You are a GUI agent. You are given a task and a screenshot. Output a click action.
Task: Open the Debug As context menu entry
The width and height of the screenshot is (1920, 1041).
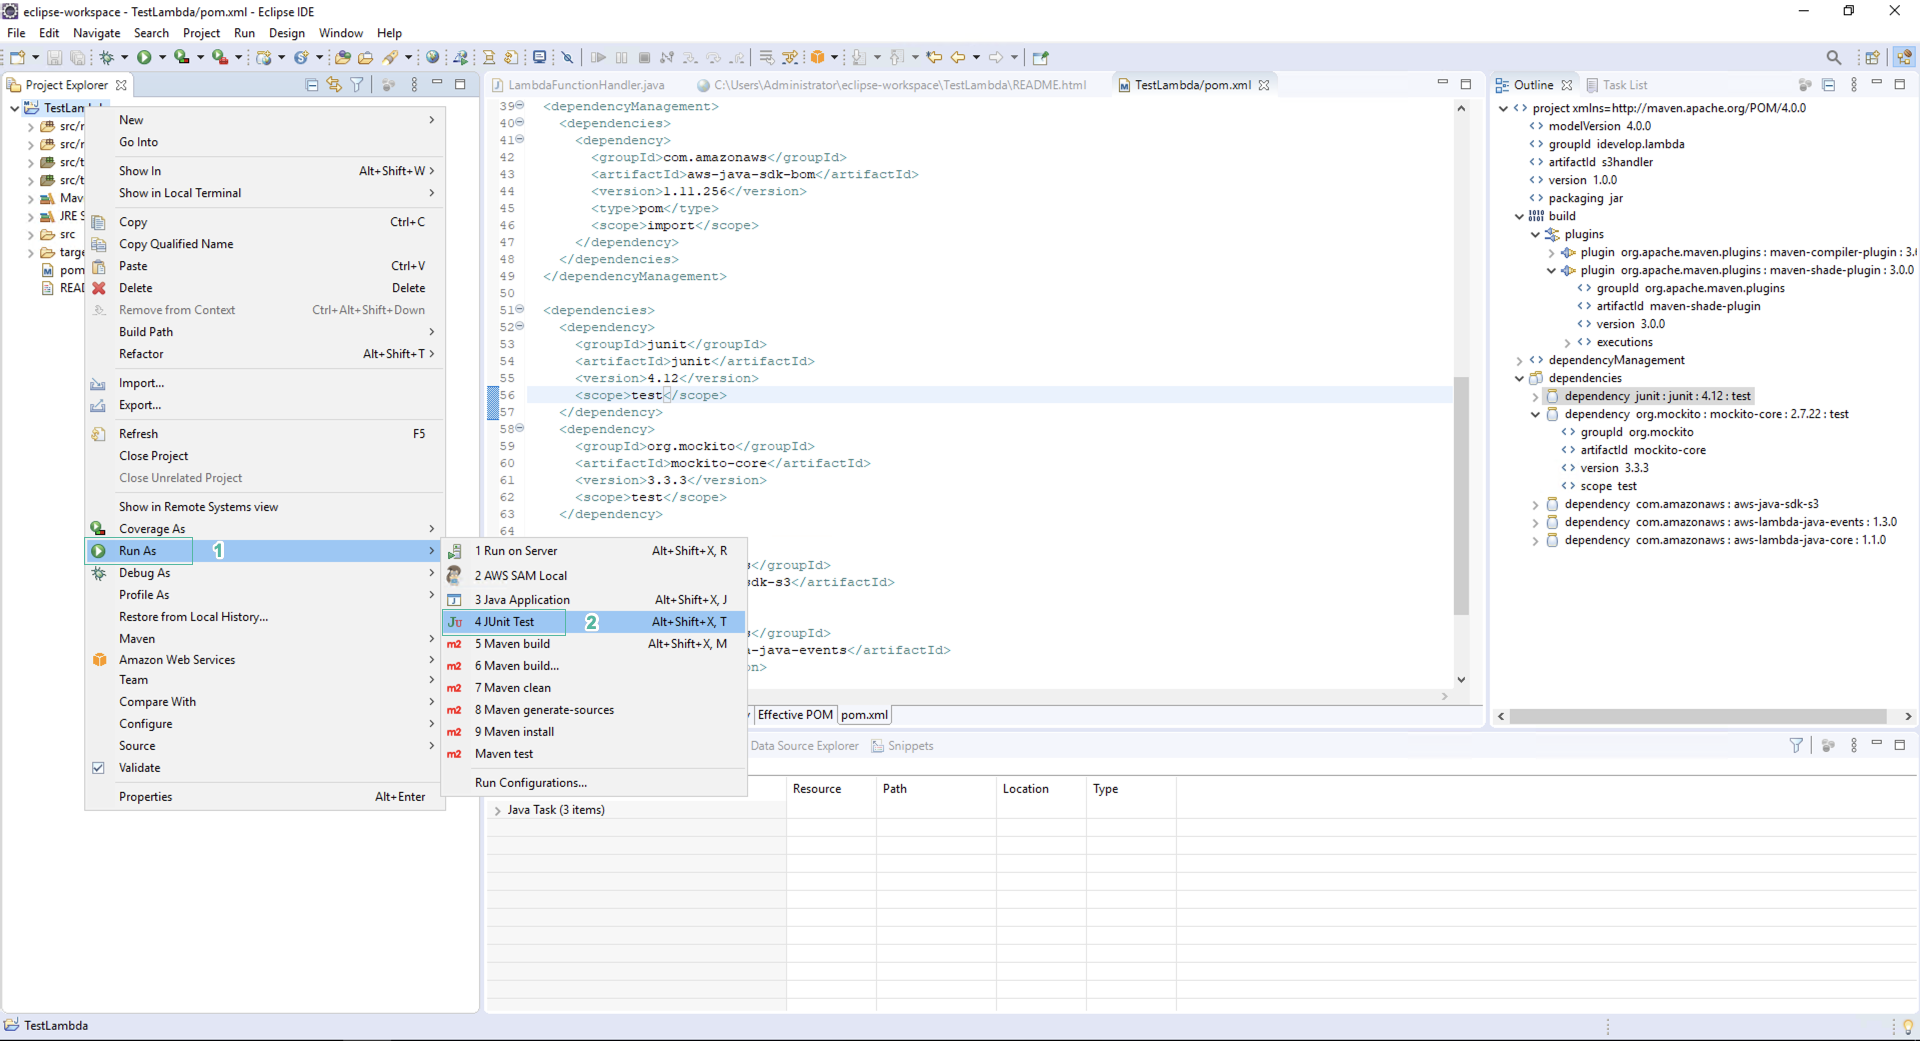(265, 573)
